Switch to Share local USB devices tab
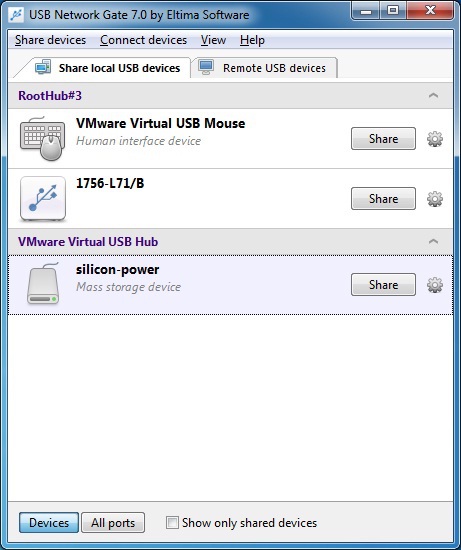The height and width of the screenshot is (550, 461). (x=107, y=68)
